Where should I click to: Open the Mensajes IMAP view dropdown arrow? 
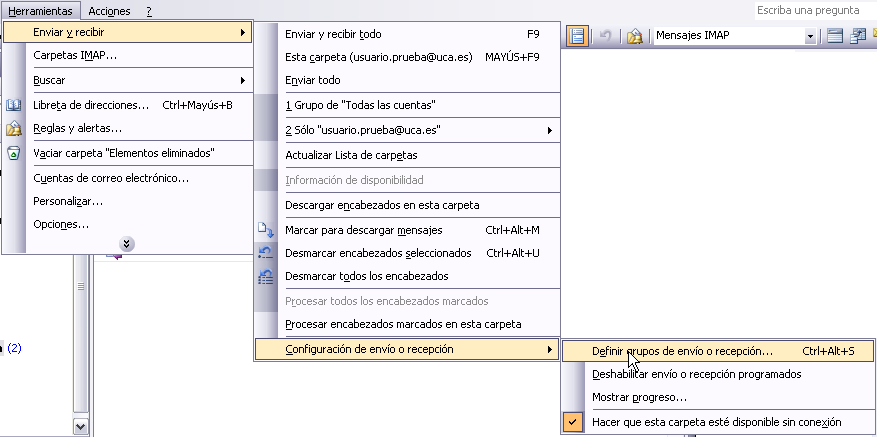(810, 36)
